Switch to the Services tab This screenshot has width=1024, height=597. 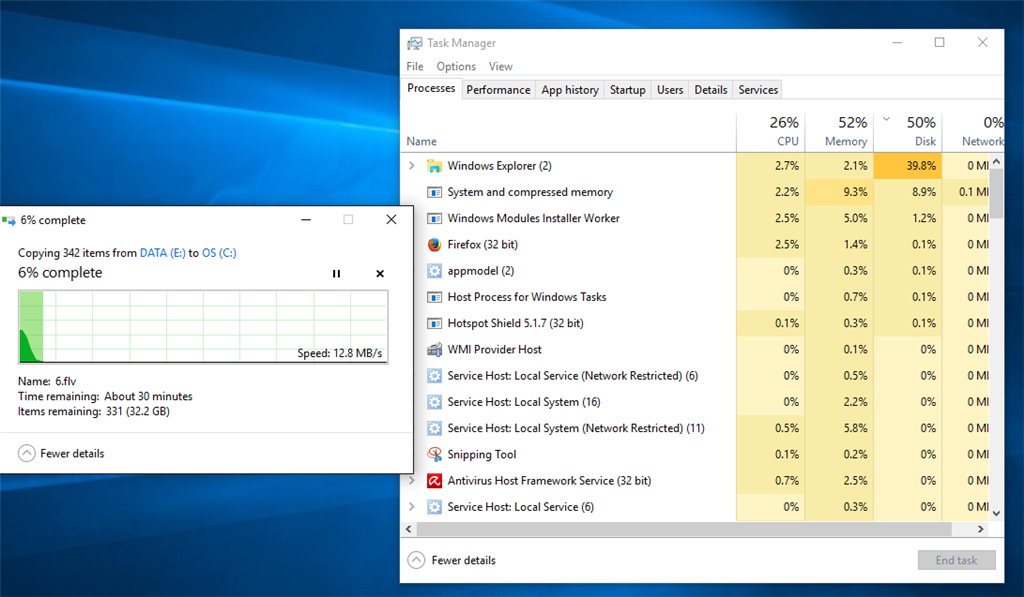(x=758, y=90)
